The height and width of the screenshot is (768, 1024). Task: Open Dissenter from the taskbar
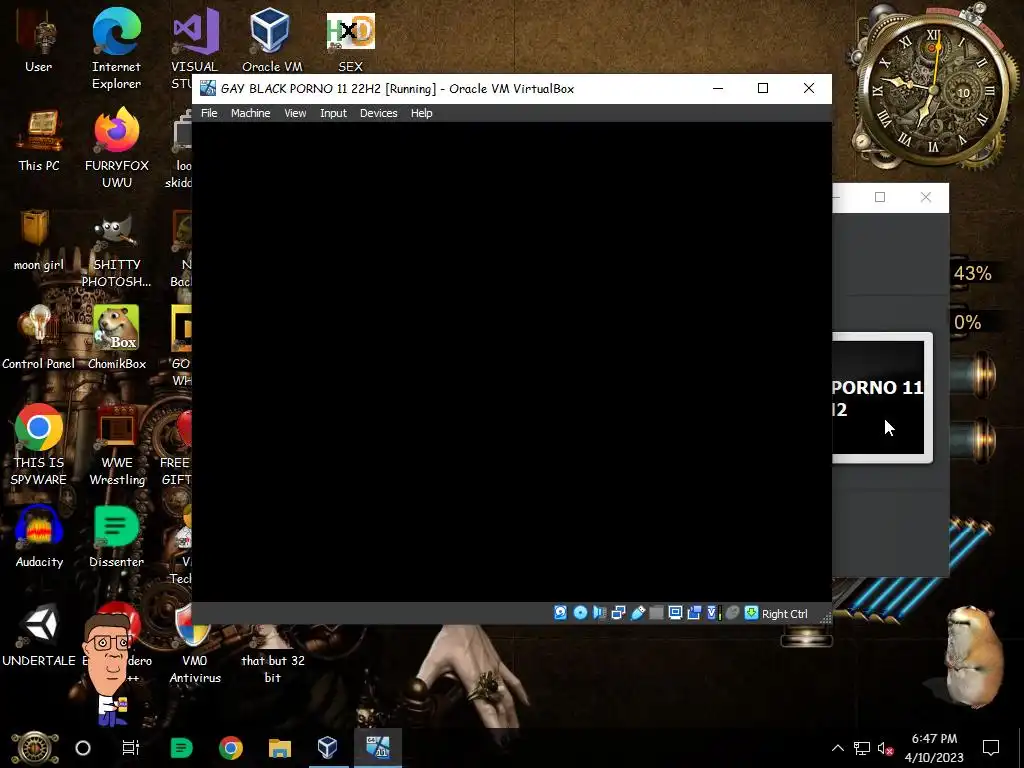pos(181,748)
